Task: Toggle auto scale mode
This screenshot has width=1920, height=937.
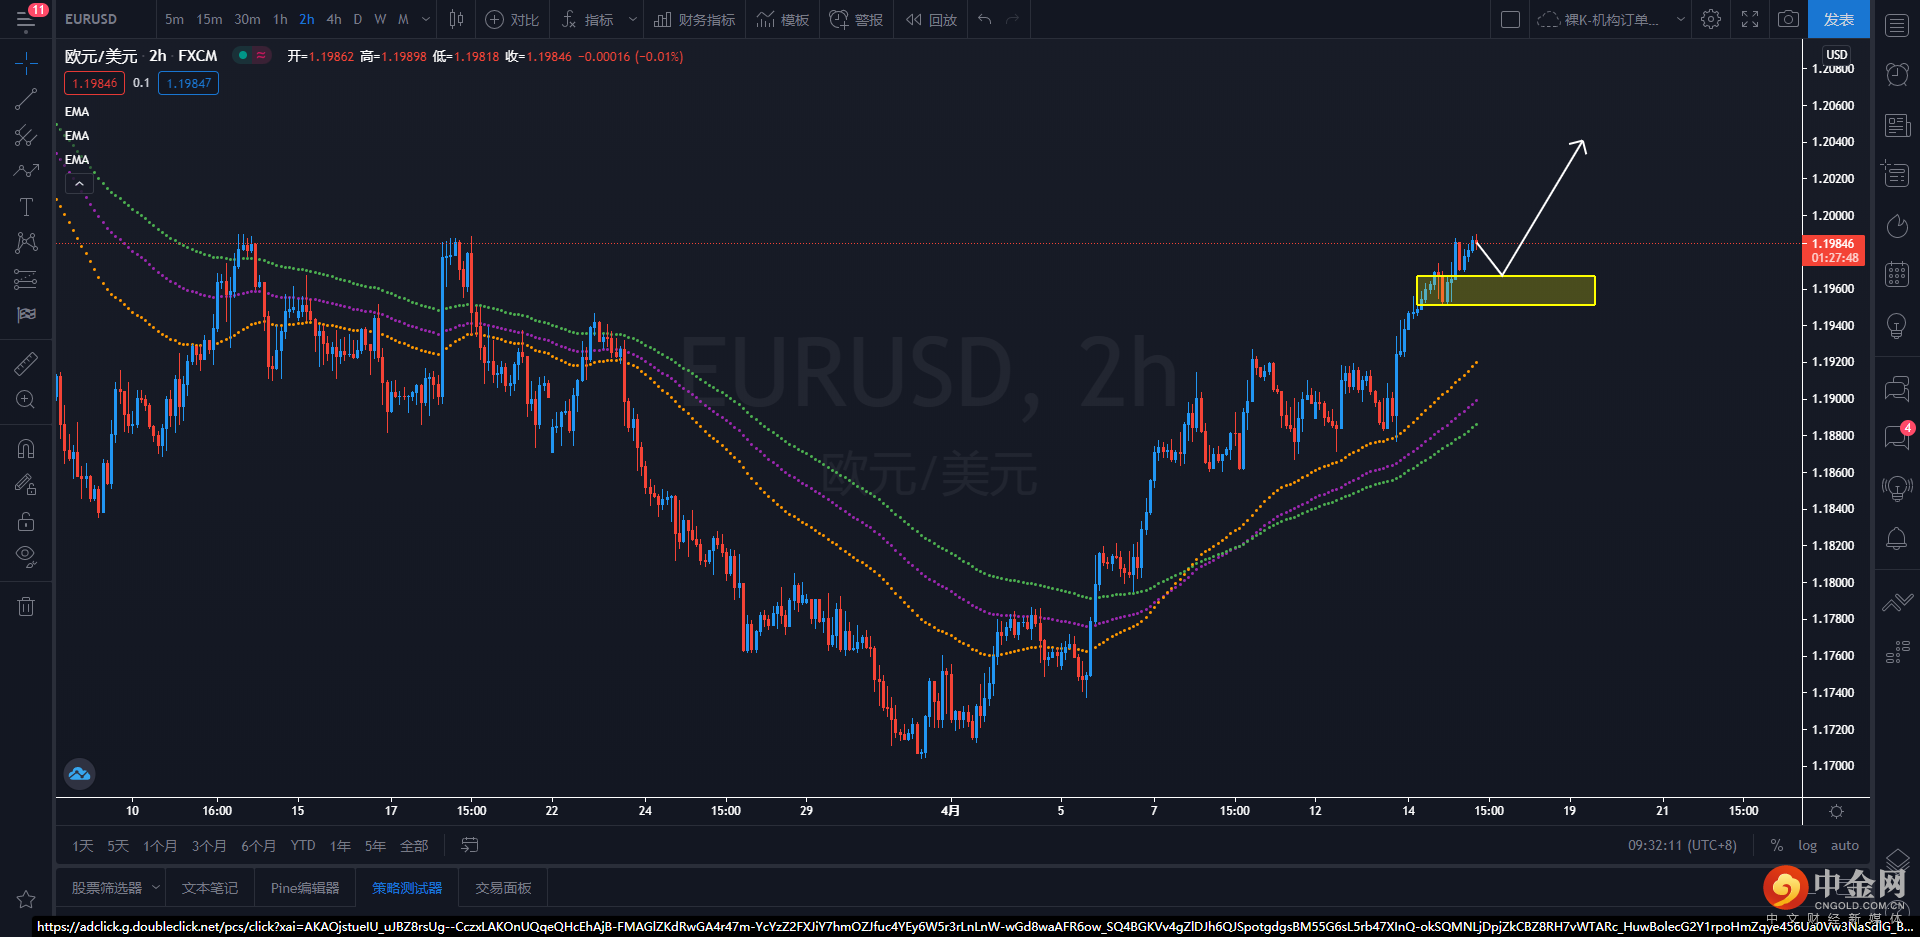Action: pos(1844,845)
